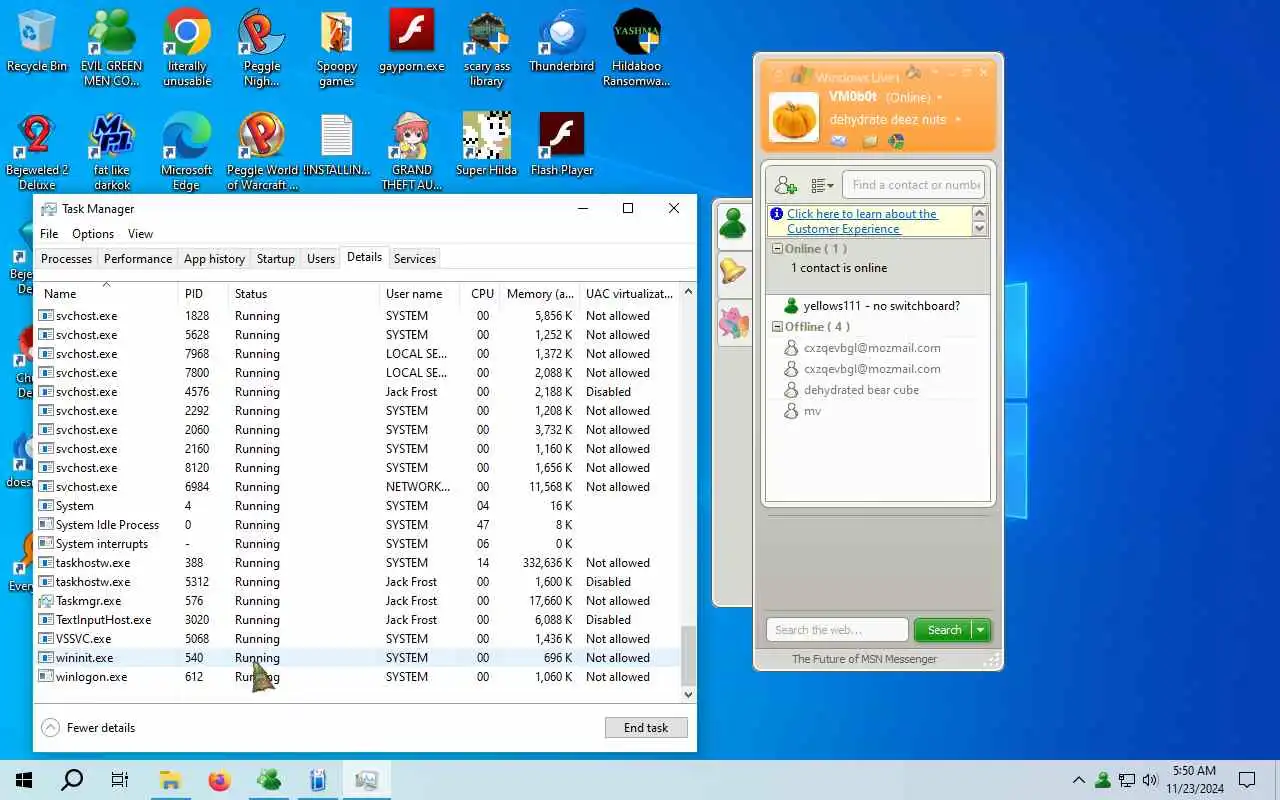This screenshot has width=1280, height=800.
Task: Open Peggle World of Warcraft shortcut
Action: tap(262, 152)
